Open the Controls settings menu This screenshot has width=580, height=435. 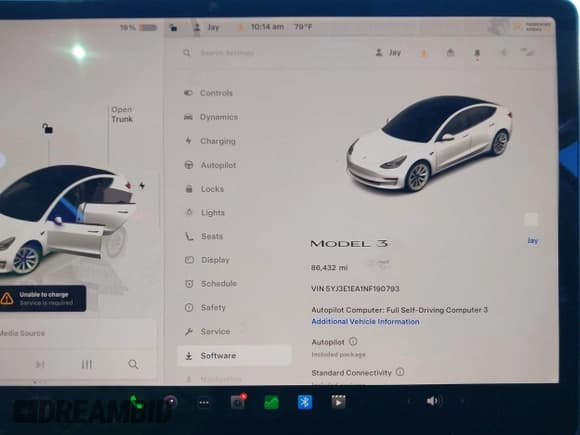point(216,93)
